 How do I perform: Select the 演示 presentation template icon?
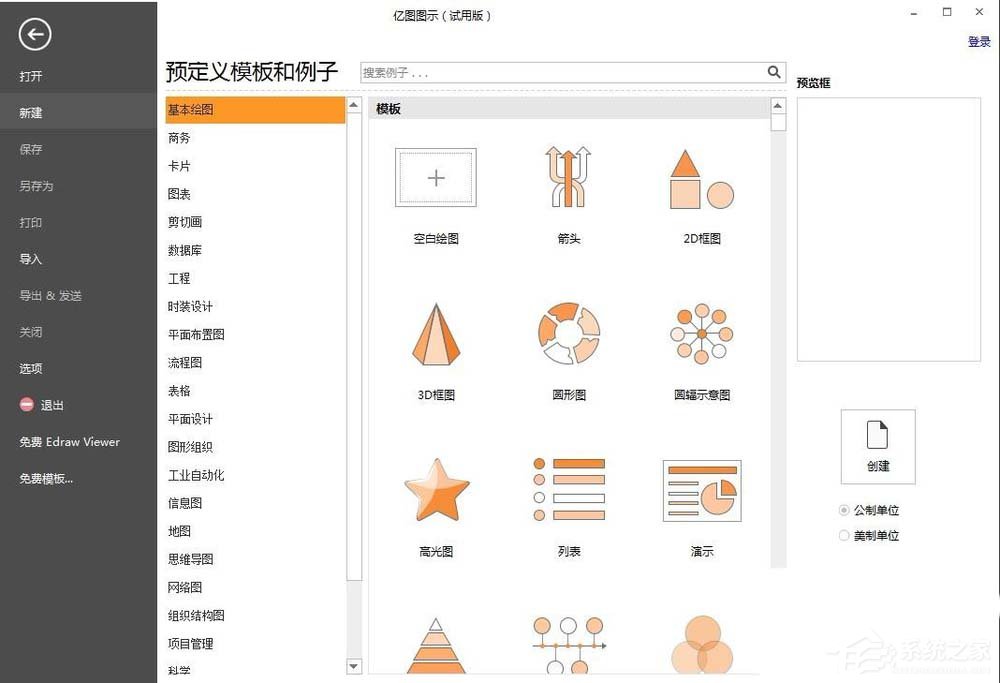(701, 490)
